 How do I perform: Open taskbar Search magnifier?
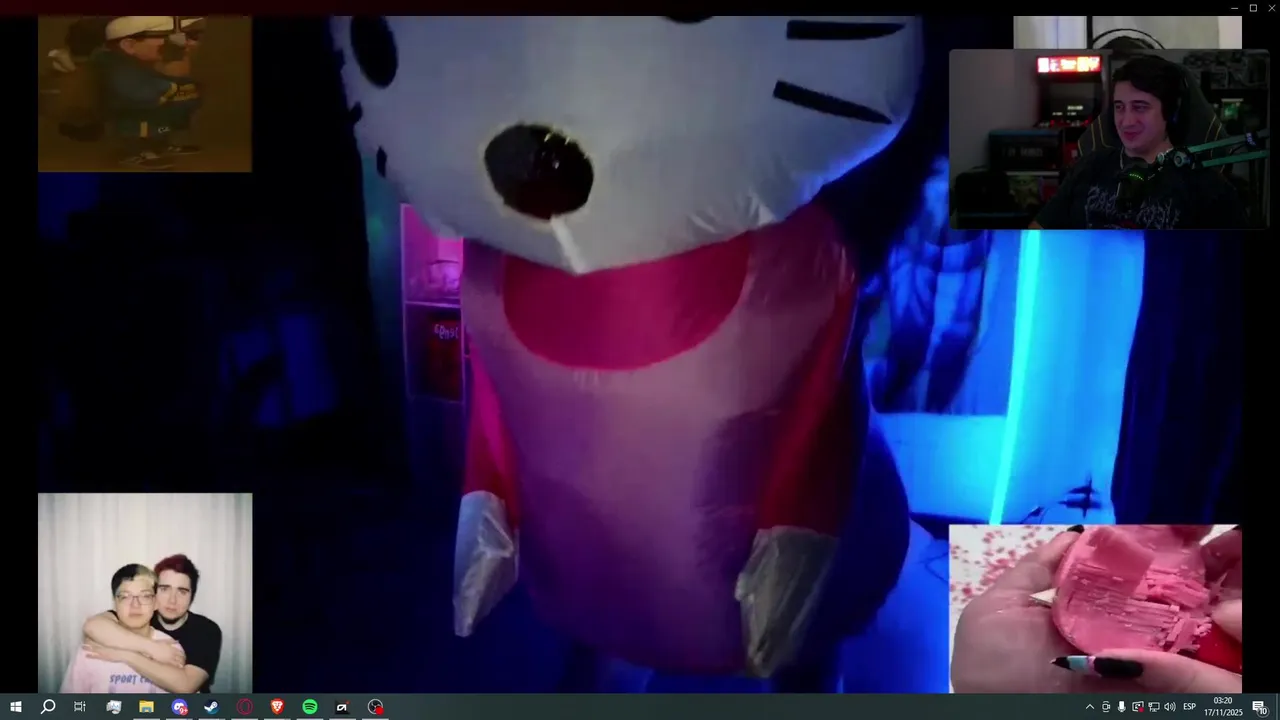(48, 707)
